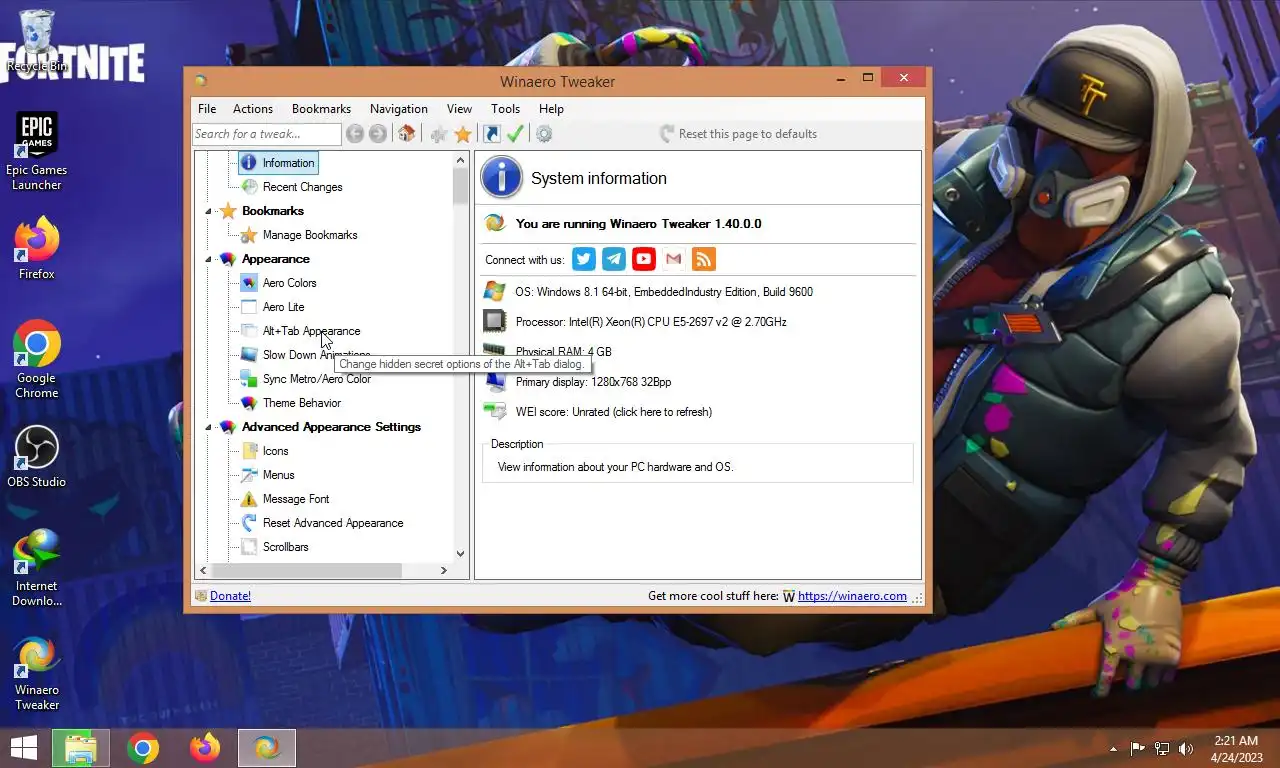
Task: Open the Bookmarks menu
Action: (321, 109)
